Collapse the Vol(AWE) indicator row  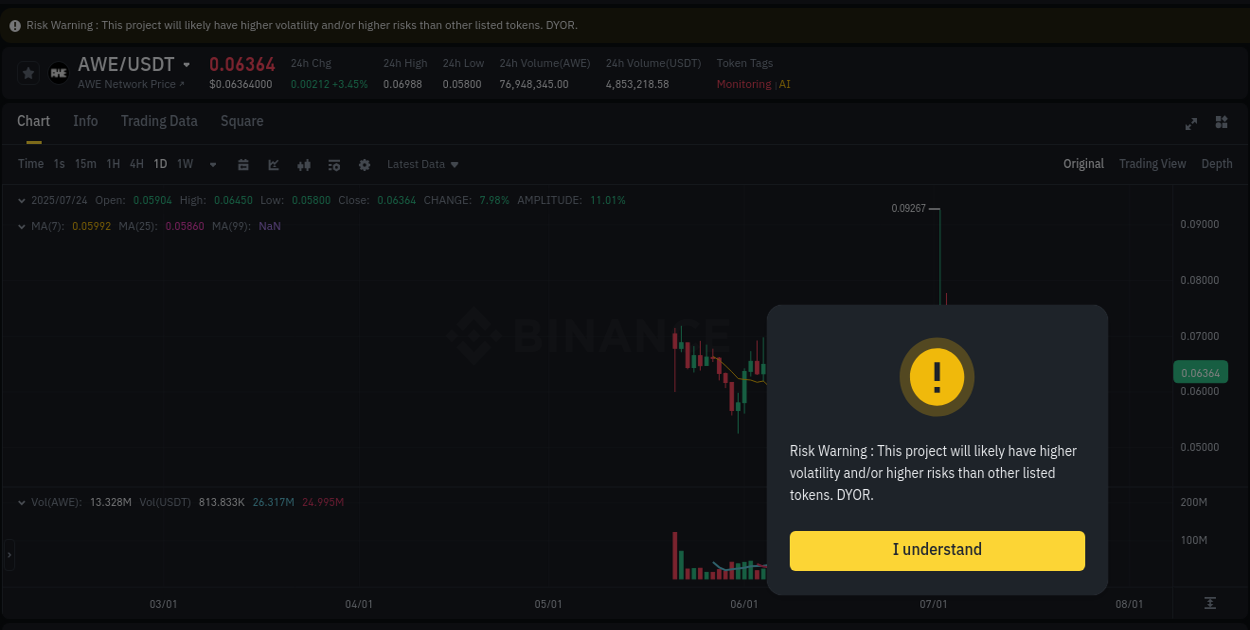[22, 502]
